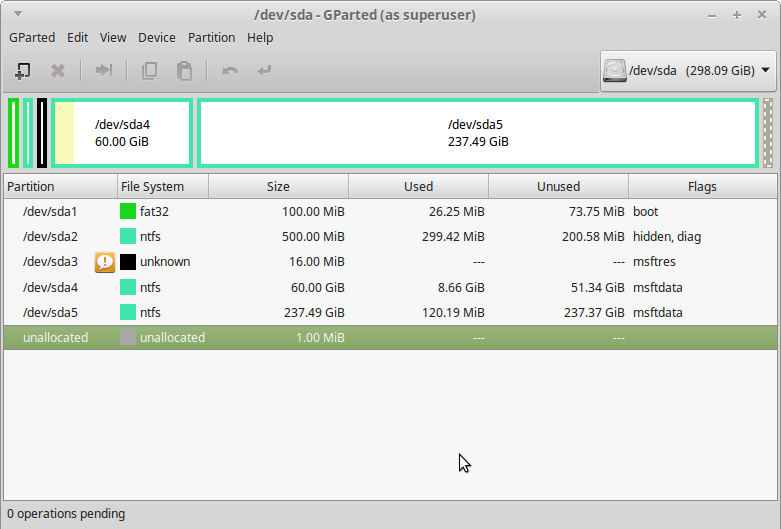This screenshot has height=529, width=781.
Task: Click the black unknown filesystem swatch
Action: click(x=128, y=262)
